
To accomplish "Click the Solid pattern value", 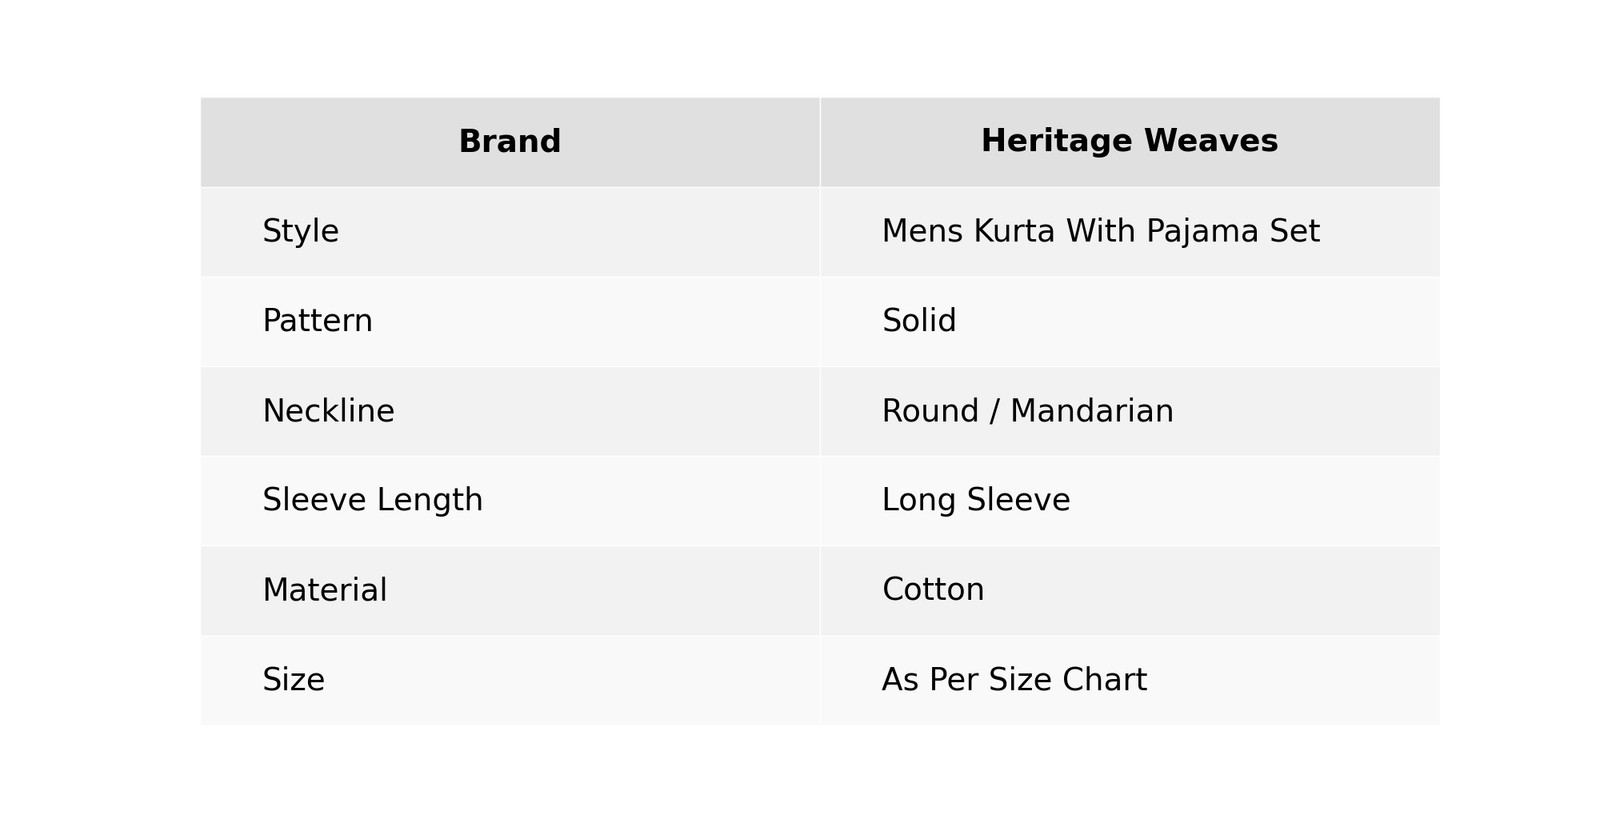I will click(x=919, y=321).
